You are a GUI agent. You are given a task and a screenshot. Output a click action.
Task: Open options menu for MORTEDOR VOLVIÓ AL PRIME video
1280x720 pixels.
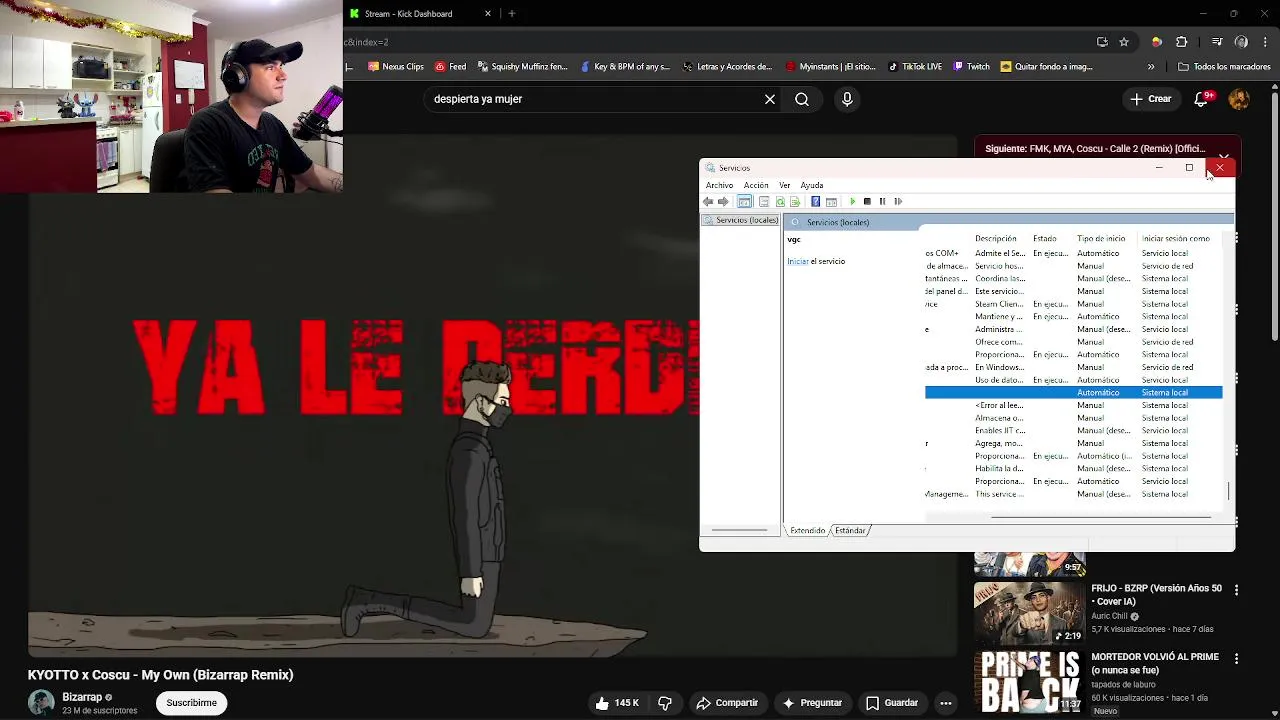pyautogui.click(x=1236, y=659)
